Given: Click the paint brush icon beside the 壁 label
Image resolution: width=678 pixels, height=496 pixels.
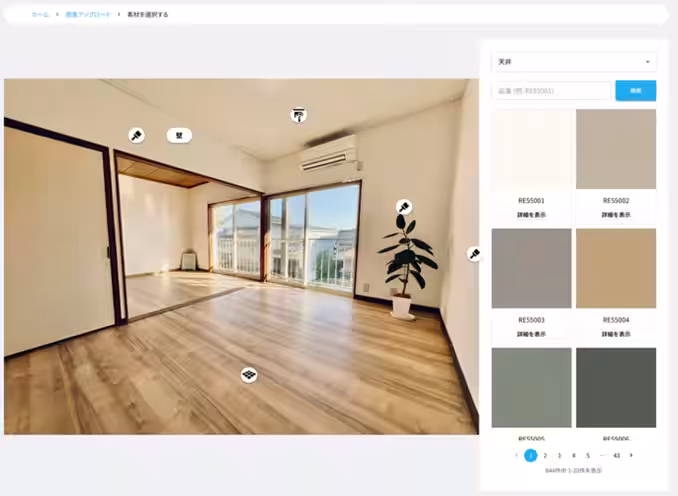Looking at the screenshot, I should click(136, 135).
